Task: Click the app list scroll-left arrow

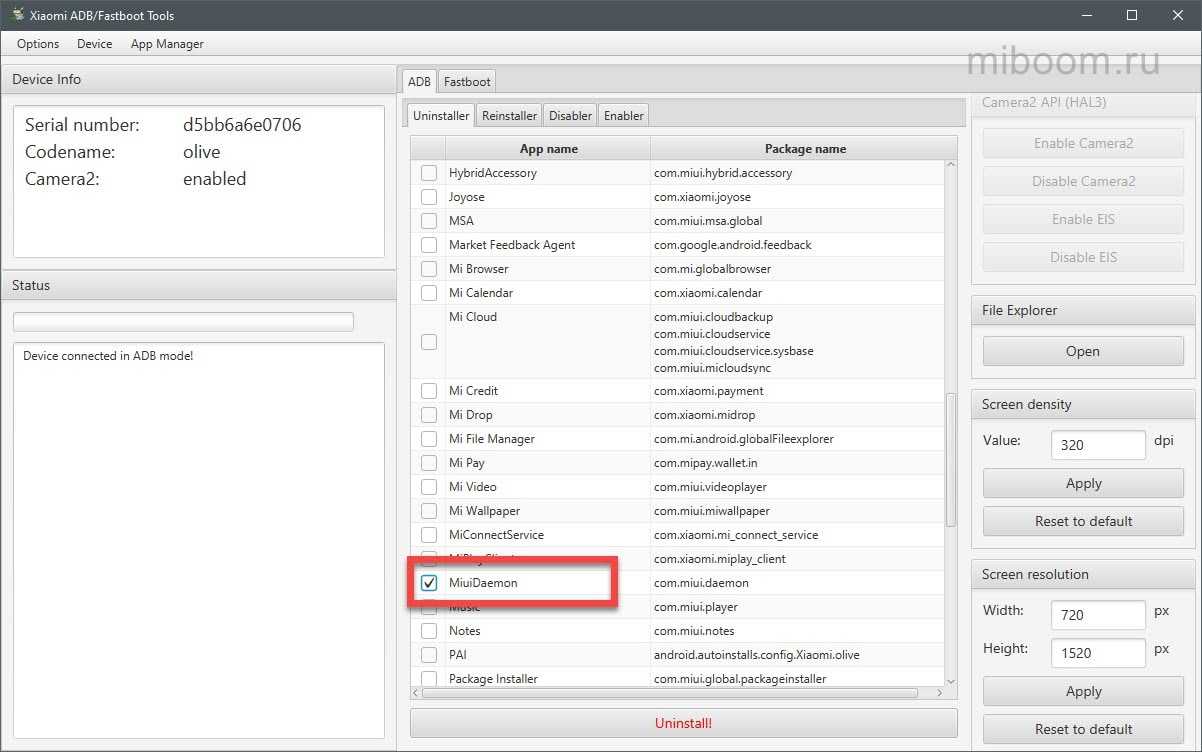Action: (x=417, y=692)
